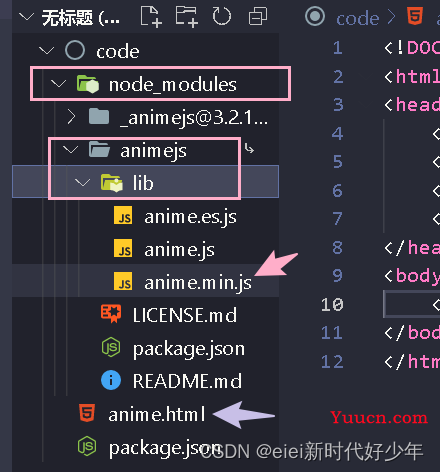Click the JS icon of anime.es.js
Image resolution: width=440 pixels, height=472 pixels.
(x=123, y=215)
